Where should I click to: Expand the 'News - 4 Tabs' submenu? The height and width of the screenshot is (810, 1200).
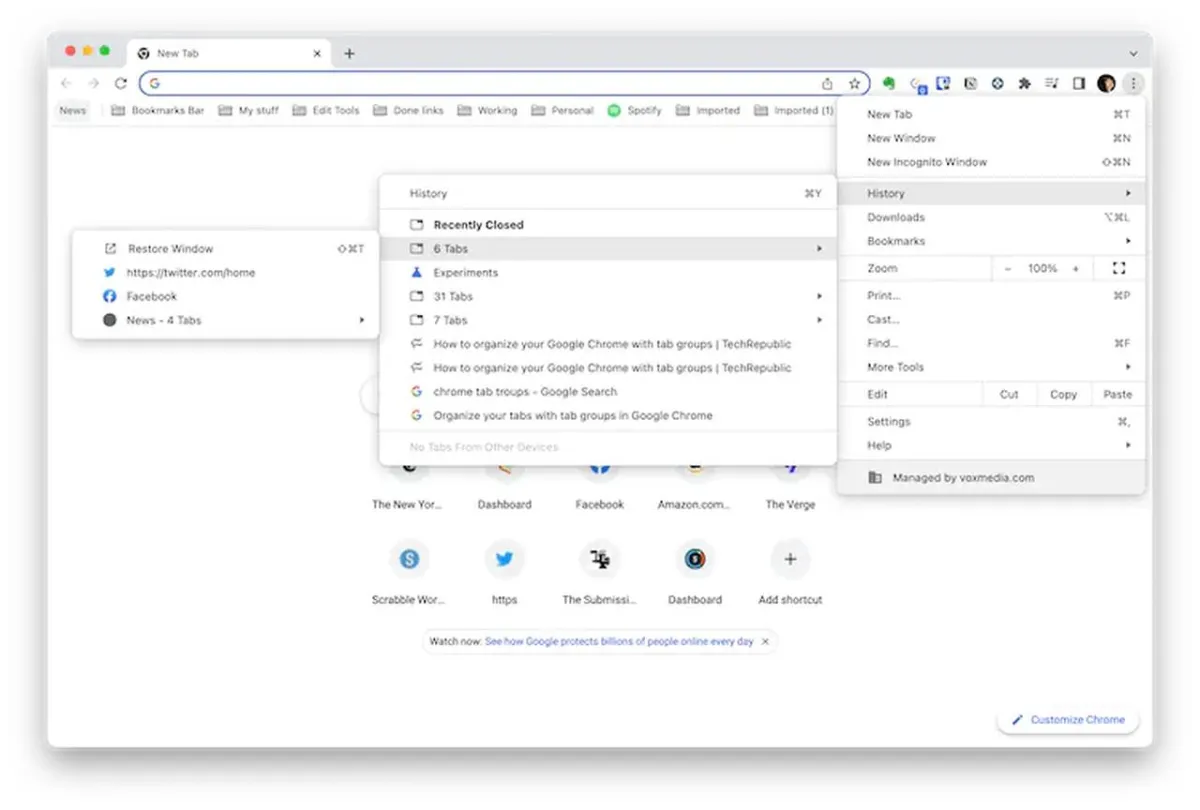click(200, 320)
